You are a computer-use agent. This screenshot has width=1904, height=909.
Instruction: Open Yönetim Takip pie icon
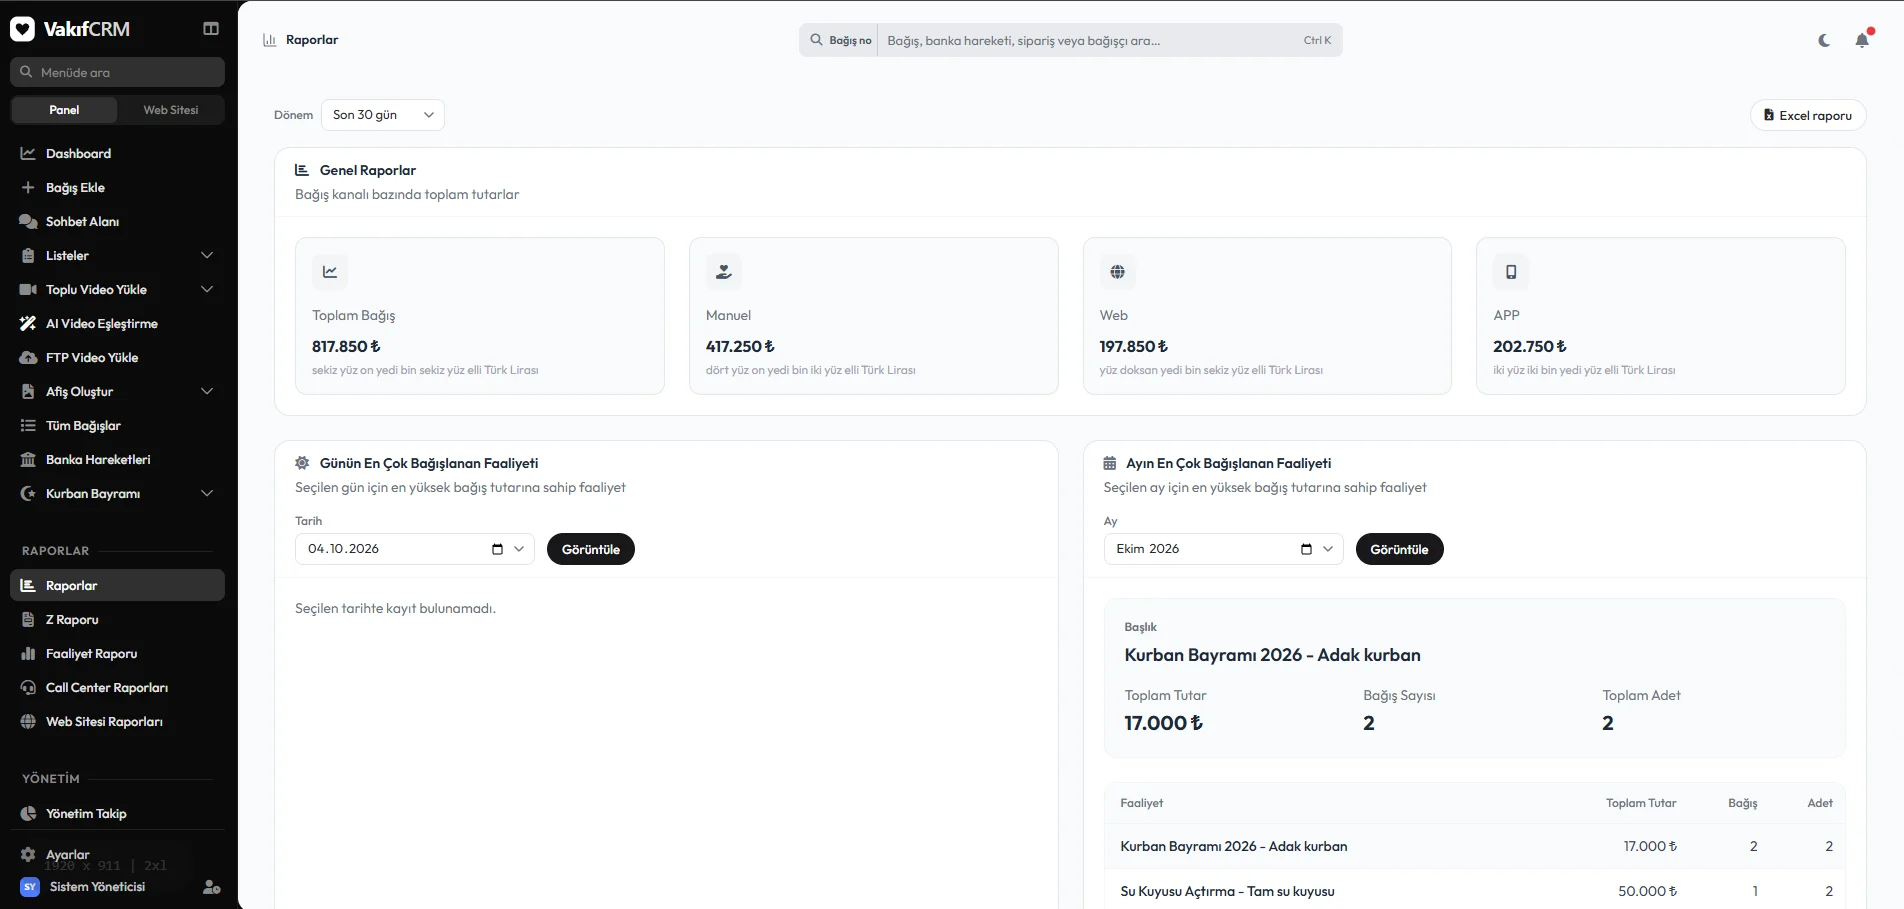click(x=28, y=813)
